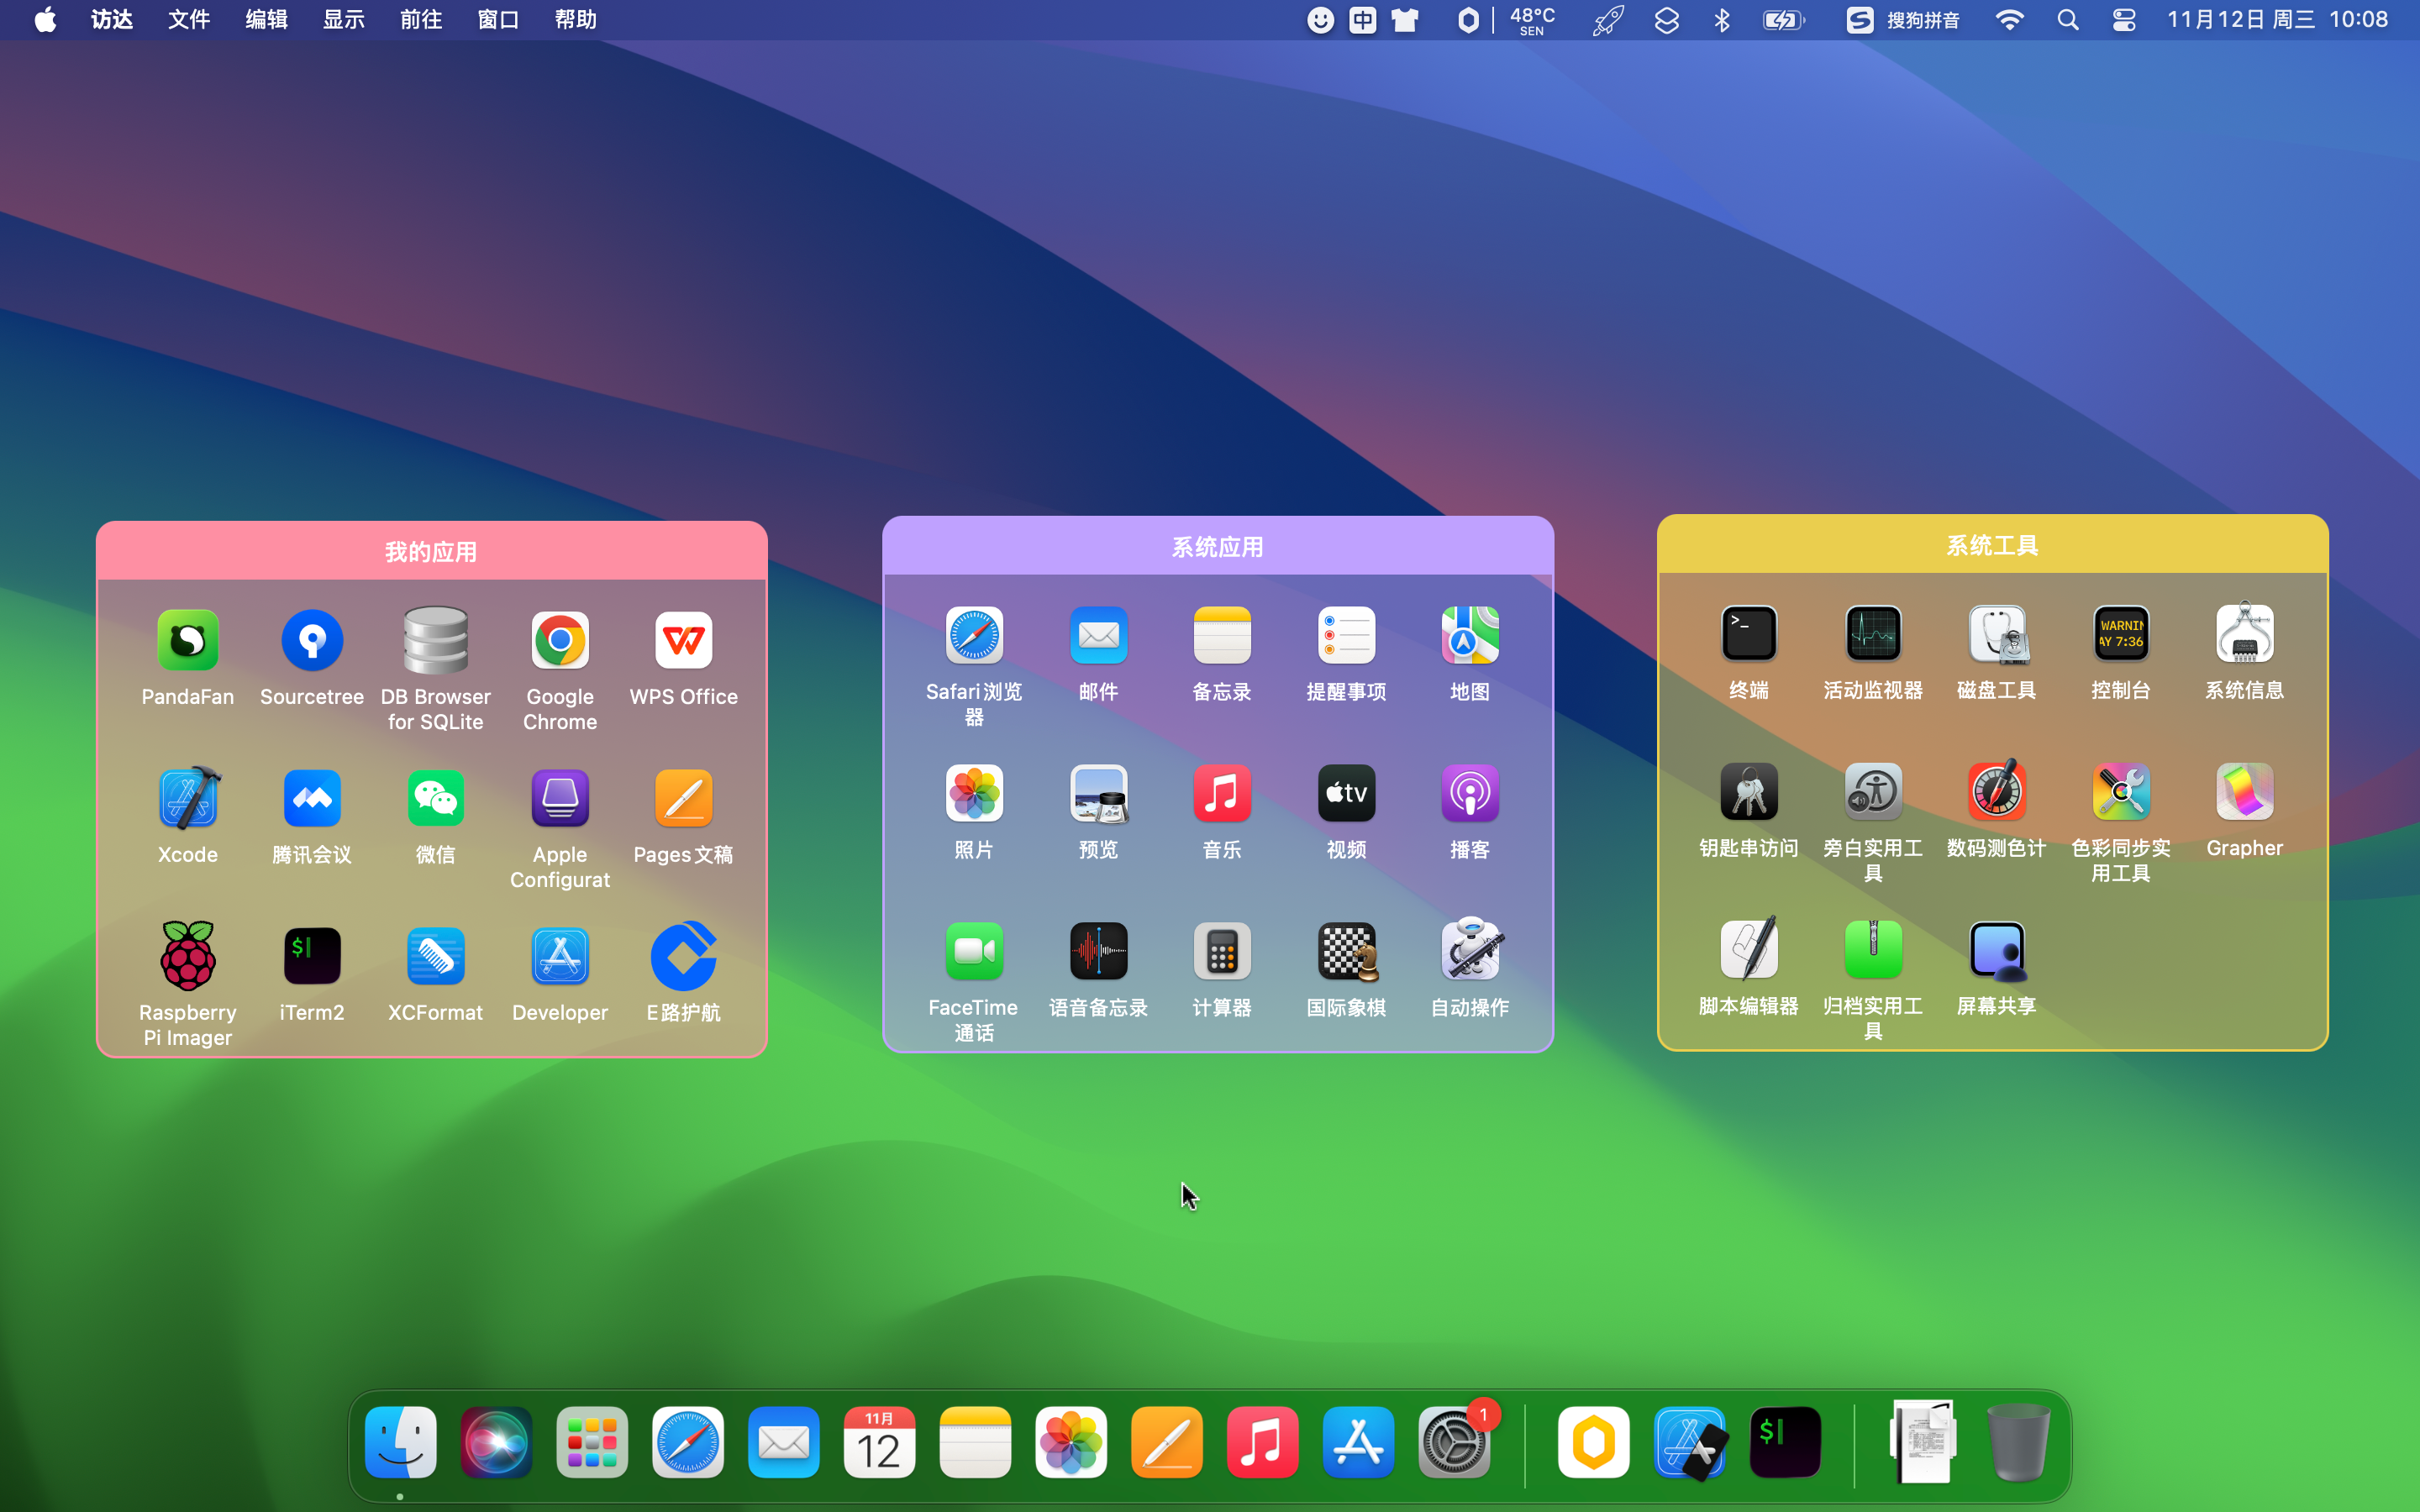Open Spotlight search from menu bar

(2067, 19)
